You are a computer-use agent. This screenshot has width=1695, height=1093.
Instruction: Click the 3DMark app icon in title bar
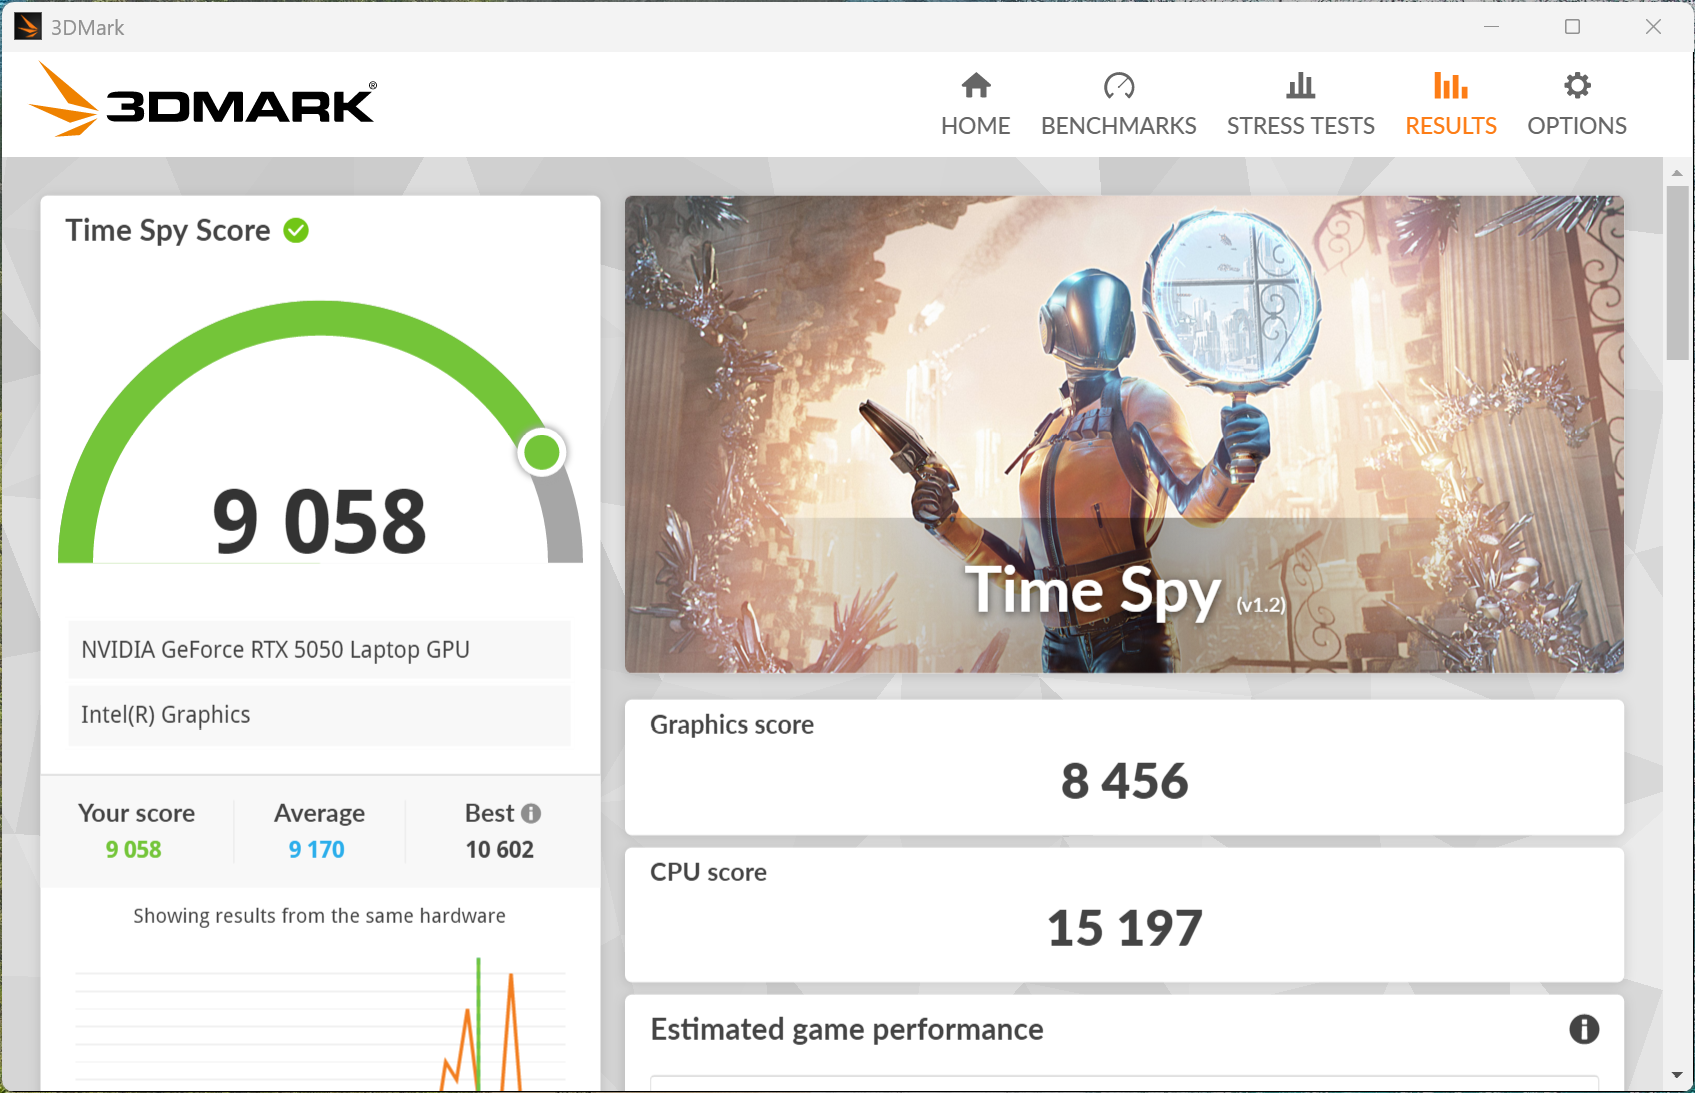click(28, 27)
